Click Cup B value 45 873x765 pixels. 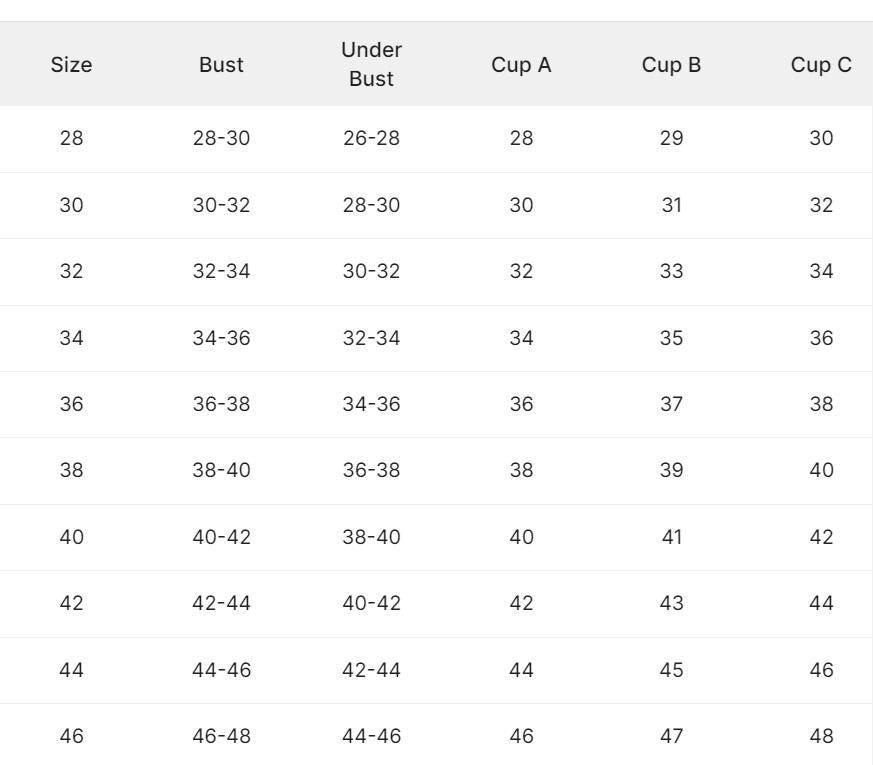(671, 669)
